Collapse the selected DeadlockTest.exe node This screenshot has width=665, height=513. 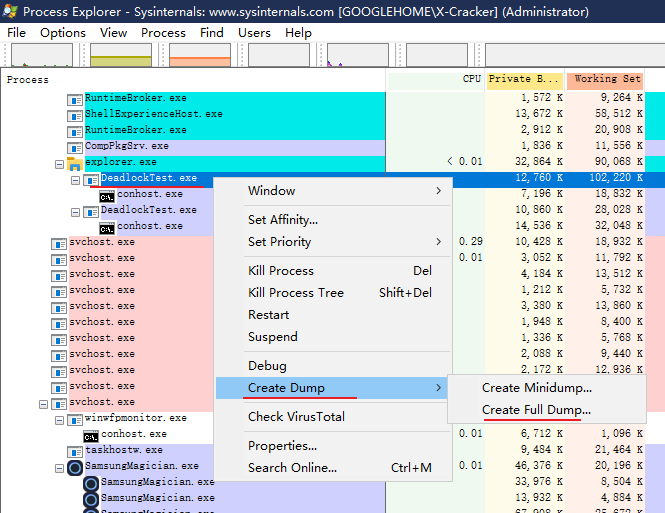pyautogui.click(x=75, y=181)
